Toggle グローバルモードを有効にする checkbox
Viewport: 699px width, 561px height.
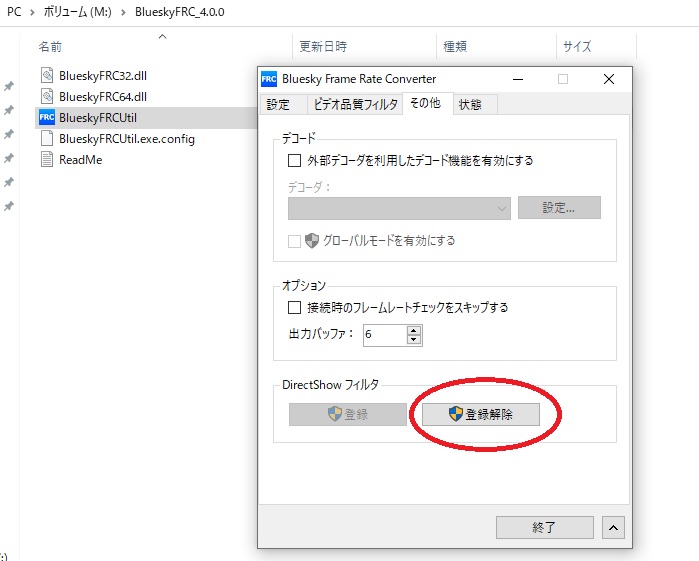pyautogui.click(x=294, y=241)
